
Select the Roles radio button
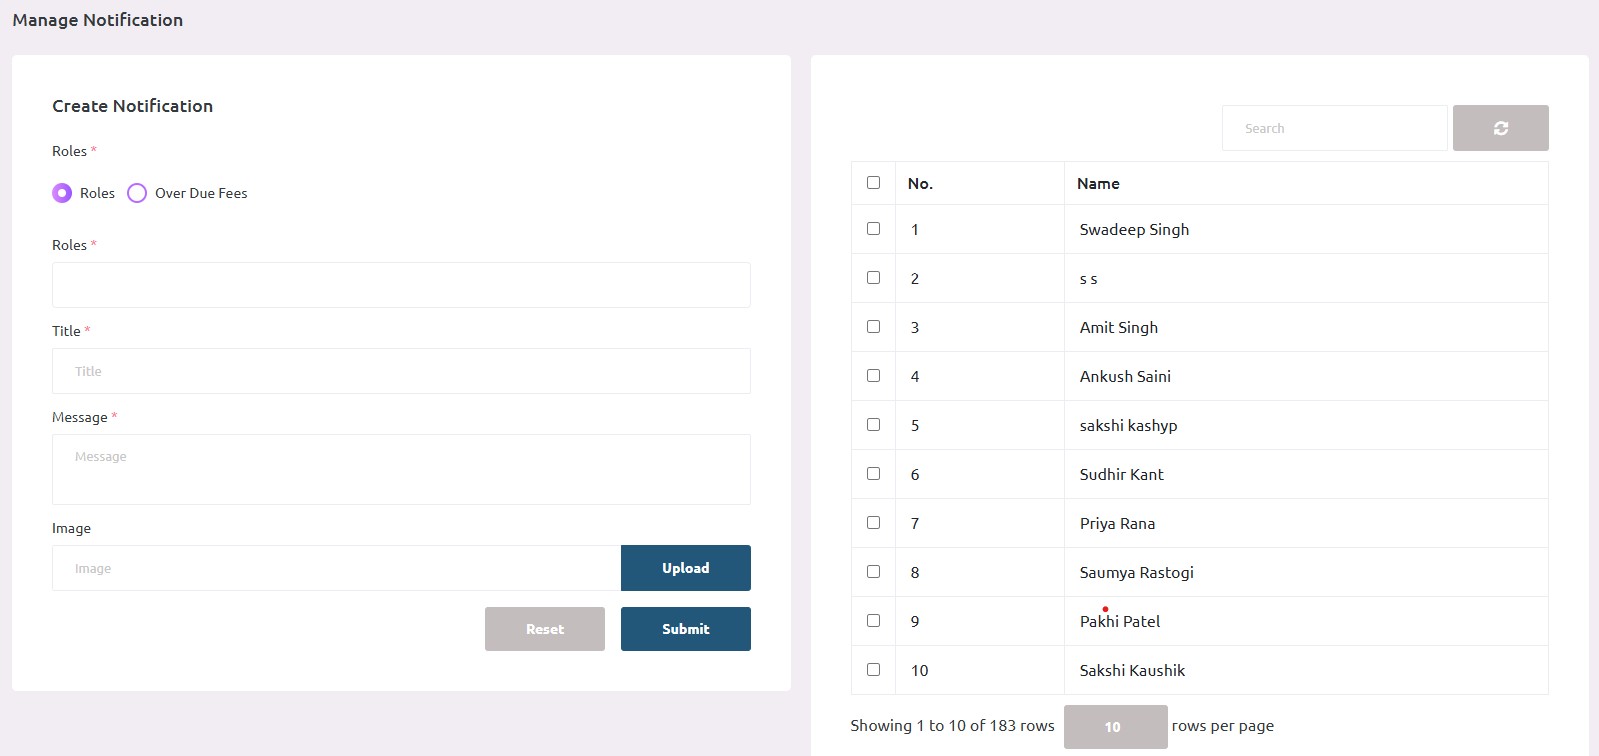pos(62,193)
